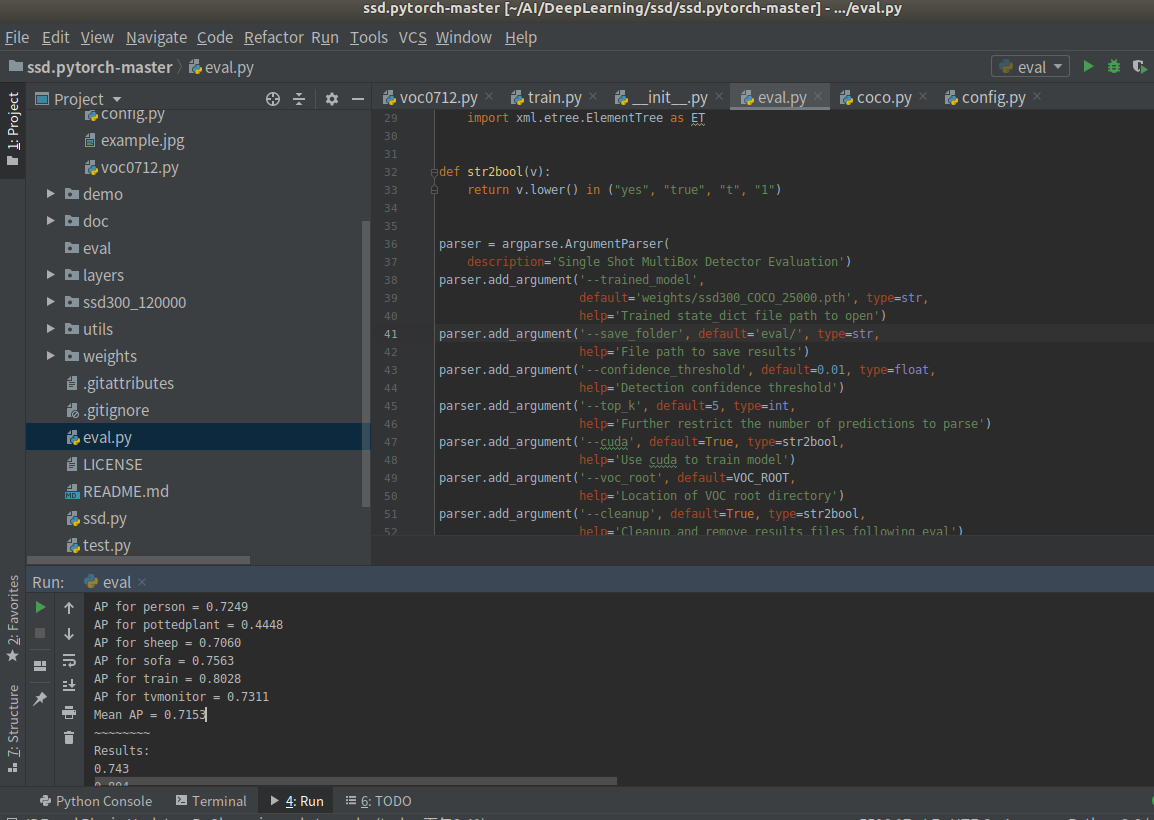Viewport: 1154px width, 820px height.
Task: Open the Terminal tool window
Action: tap(211, 800)
